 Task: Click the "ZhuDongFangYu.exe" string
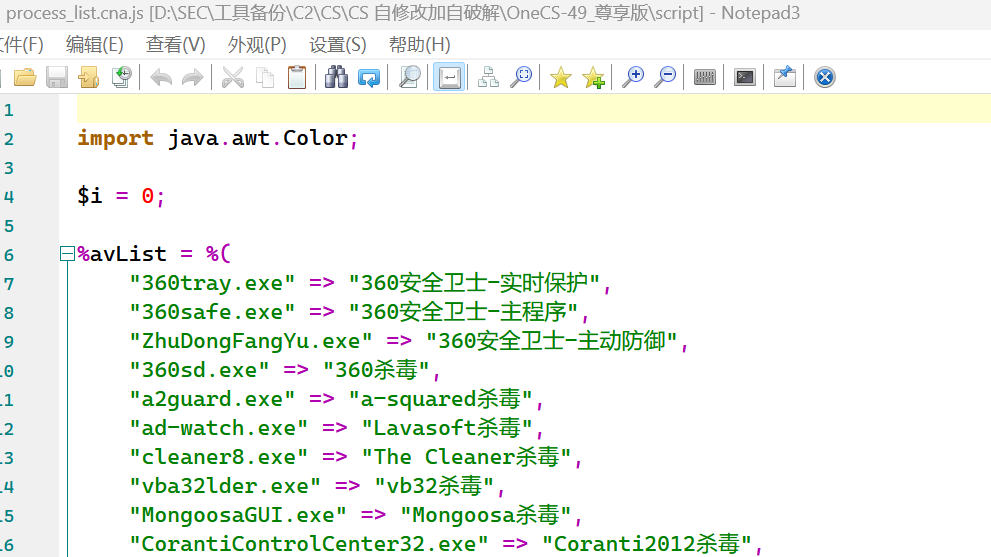tap(251, 341)
